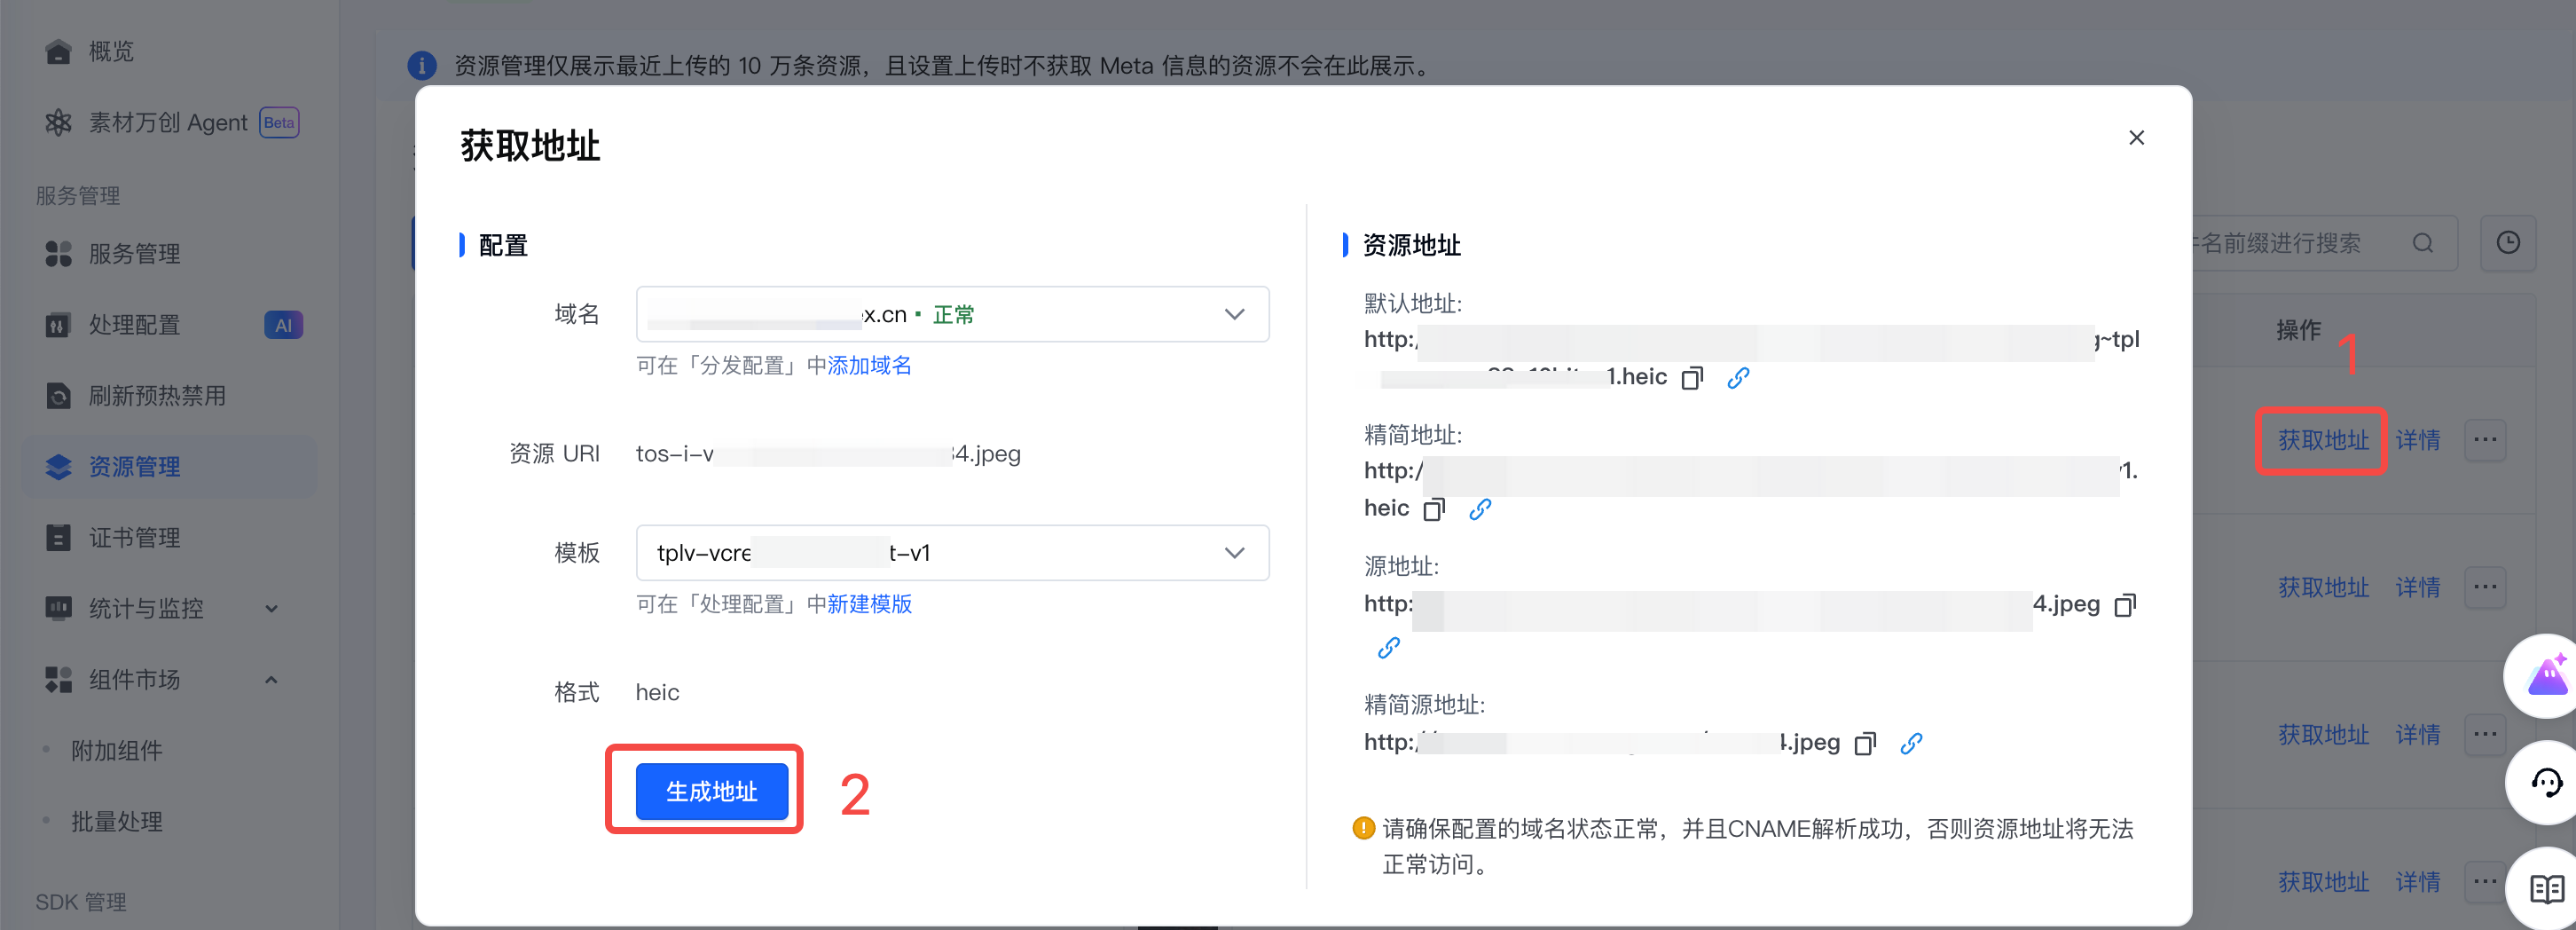Open the 模板 template dropdown
The image size is (2576, 930).
click(952, 552)
